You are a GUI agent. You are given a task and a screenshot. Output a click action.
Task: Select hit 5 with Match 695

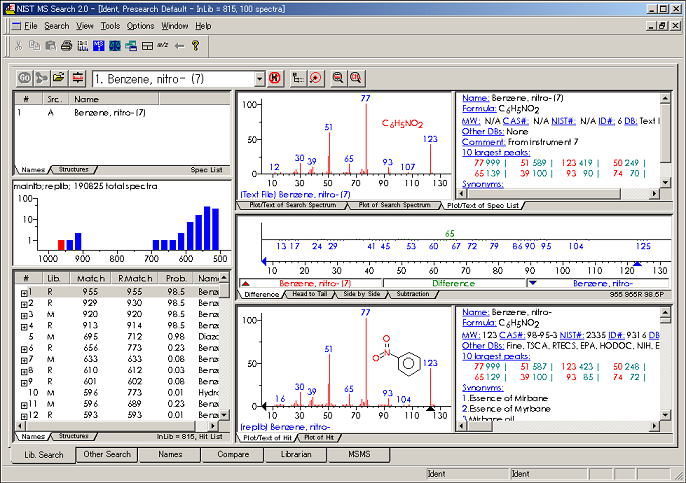[x=117, y=336]
